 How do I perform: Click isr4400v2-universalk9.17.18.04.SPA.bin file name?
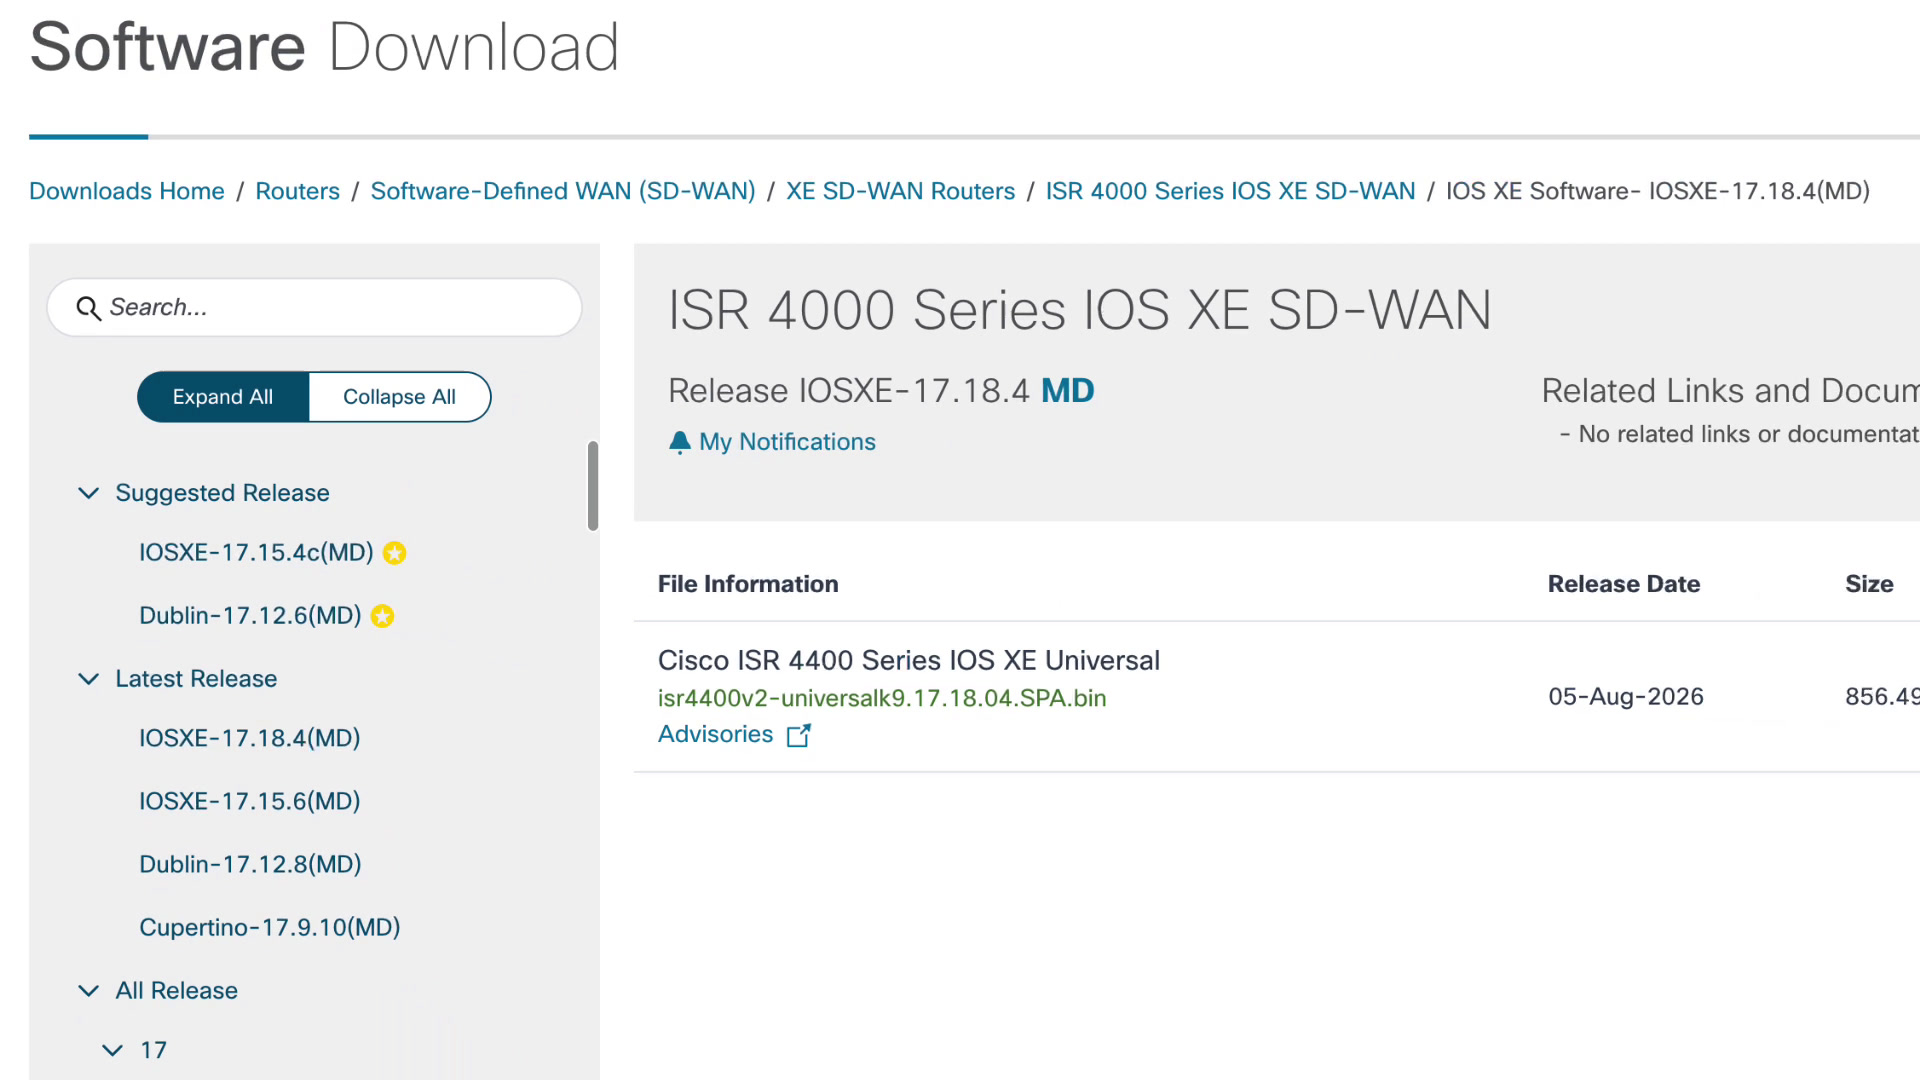882,698
